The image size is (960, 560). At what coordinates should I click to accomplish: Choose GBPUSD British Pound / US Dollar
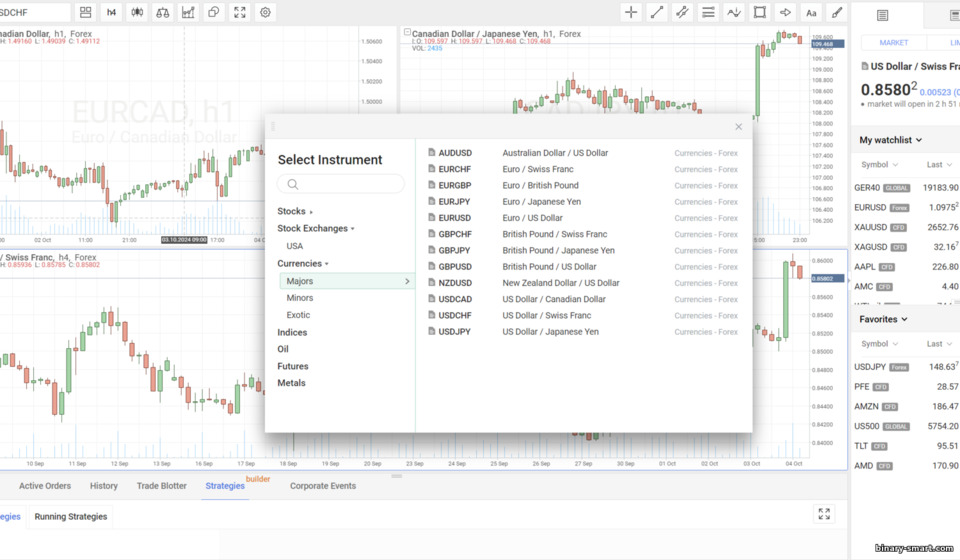click(x=583, y=266)
